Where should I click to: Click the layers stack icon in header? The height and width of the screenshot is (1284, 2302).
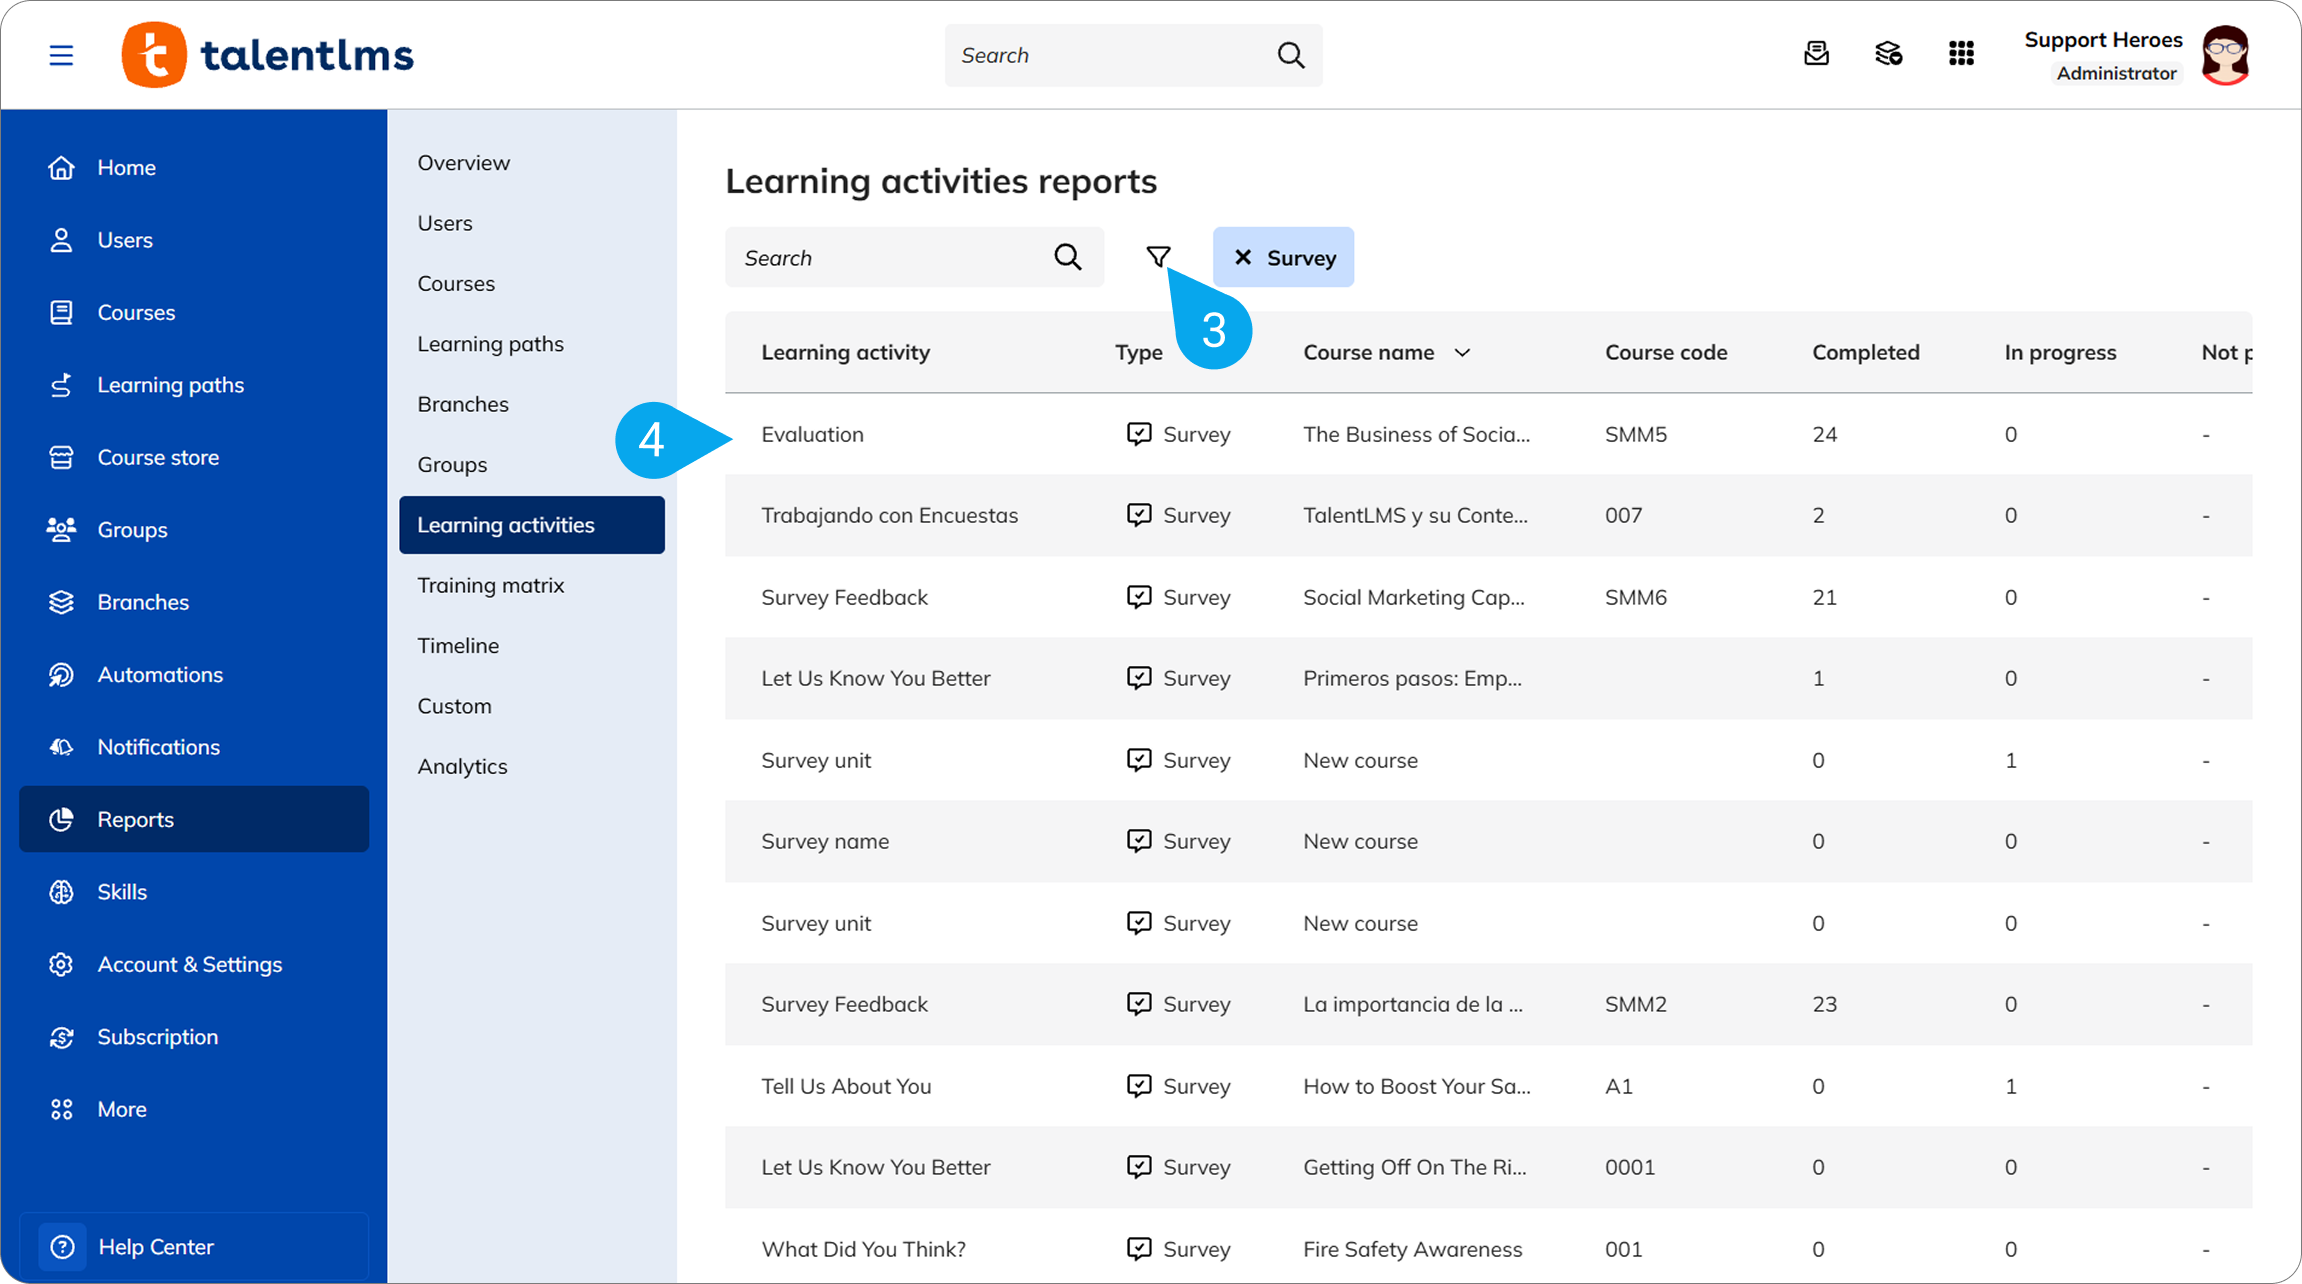[x=1888, y=54]
